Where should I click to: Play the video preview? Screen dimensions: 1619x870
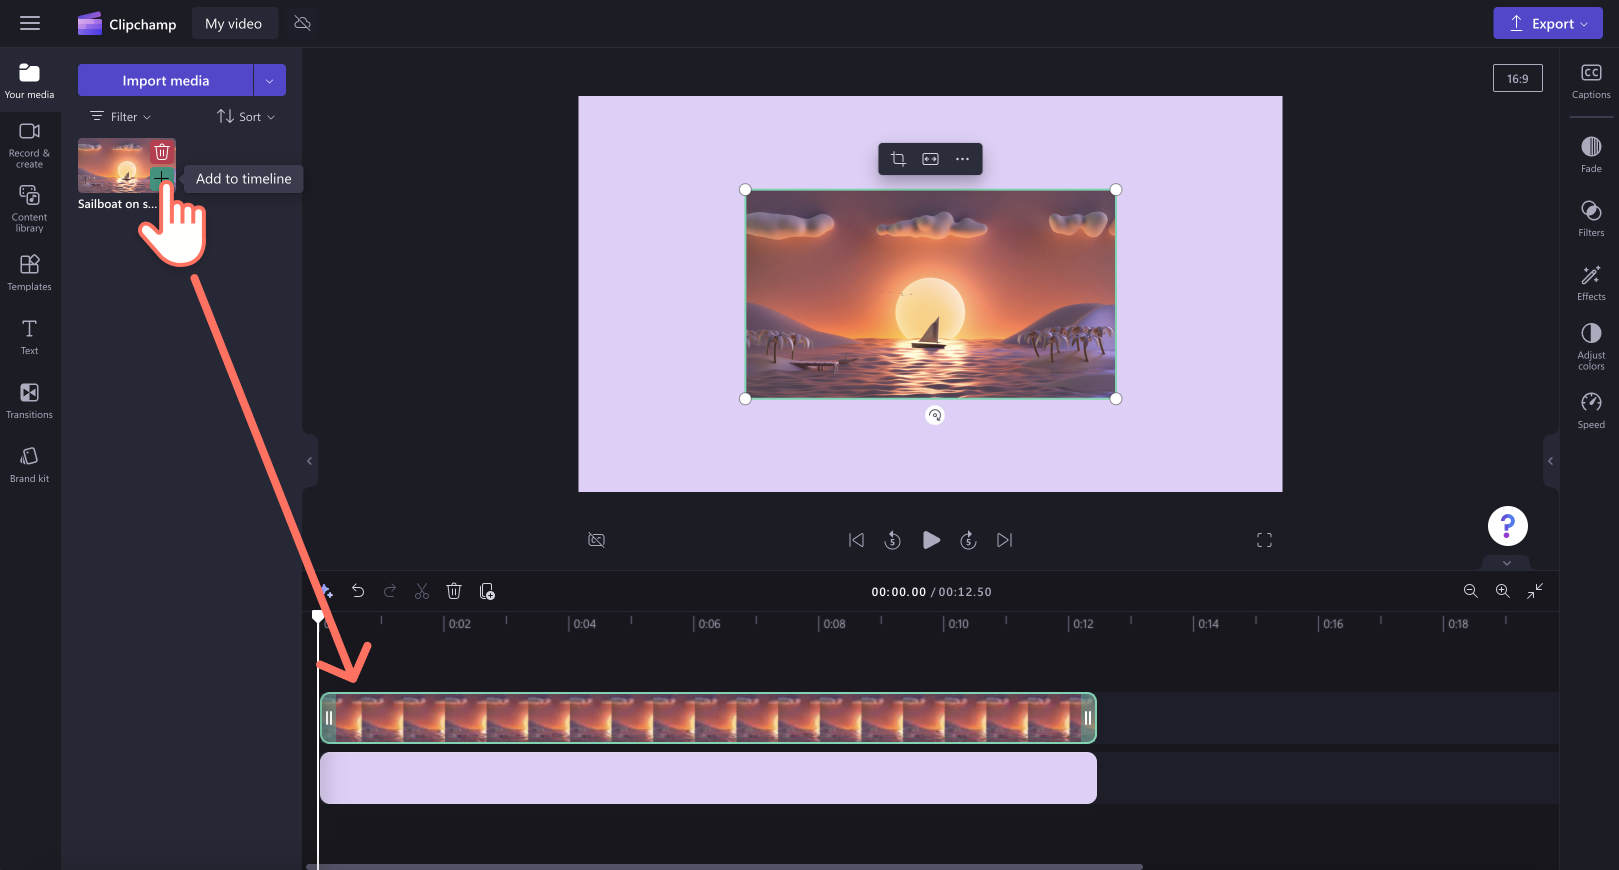[x=931, y=540]
